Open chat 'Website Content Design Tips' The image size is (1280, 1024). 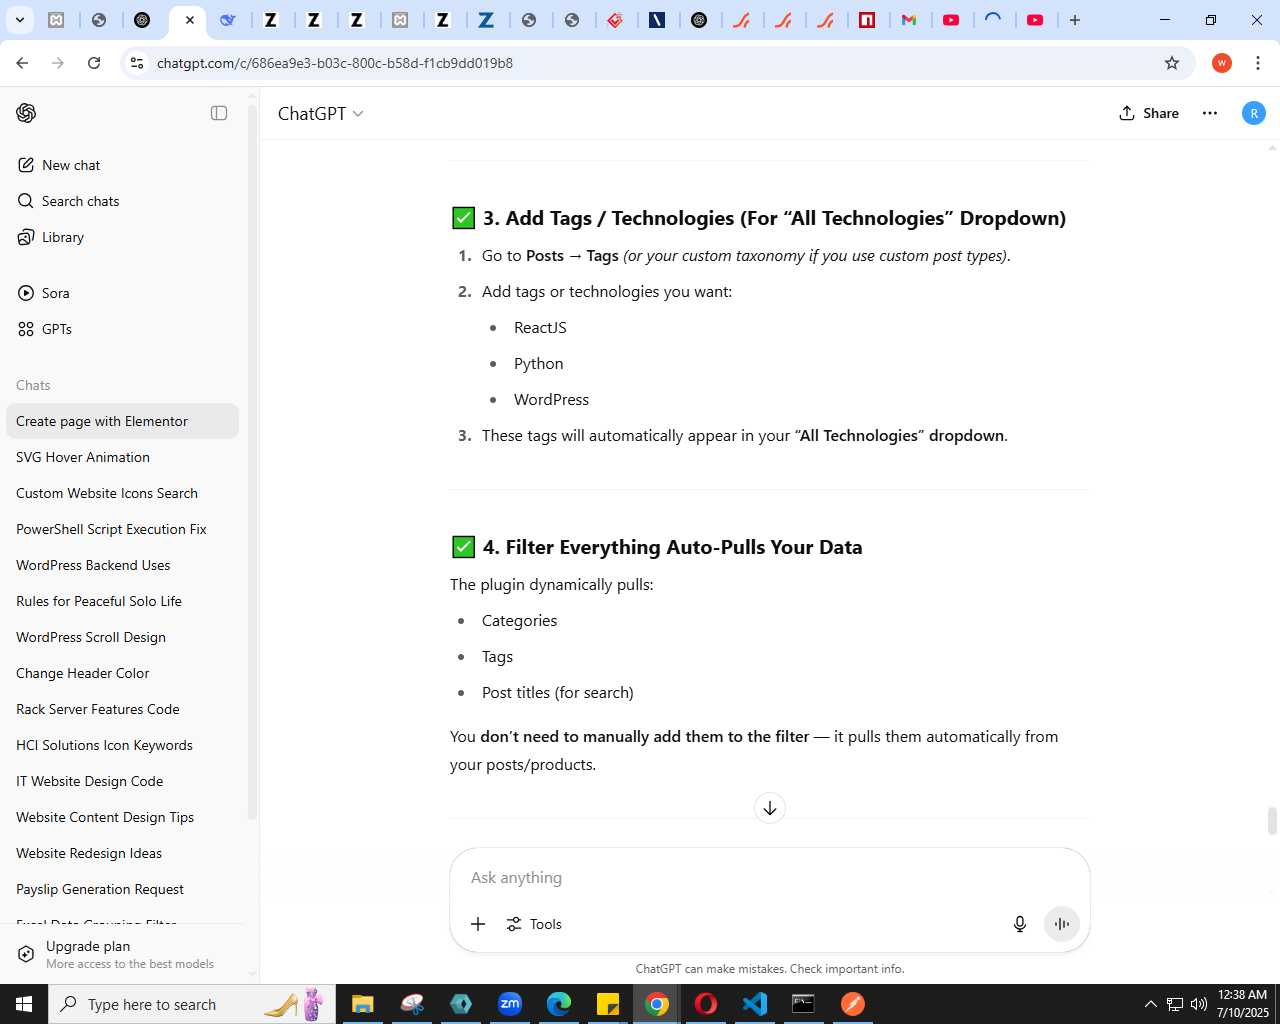[x=122, y=817]
